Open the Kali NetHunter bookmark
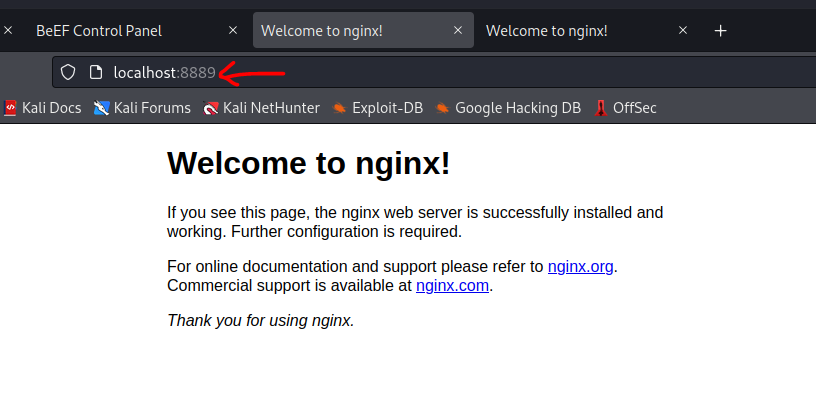The width and height of the screenshot is (816, 415). click(x=261, y=108)
